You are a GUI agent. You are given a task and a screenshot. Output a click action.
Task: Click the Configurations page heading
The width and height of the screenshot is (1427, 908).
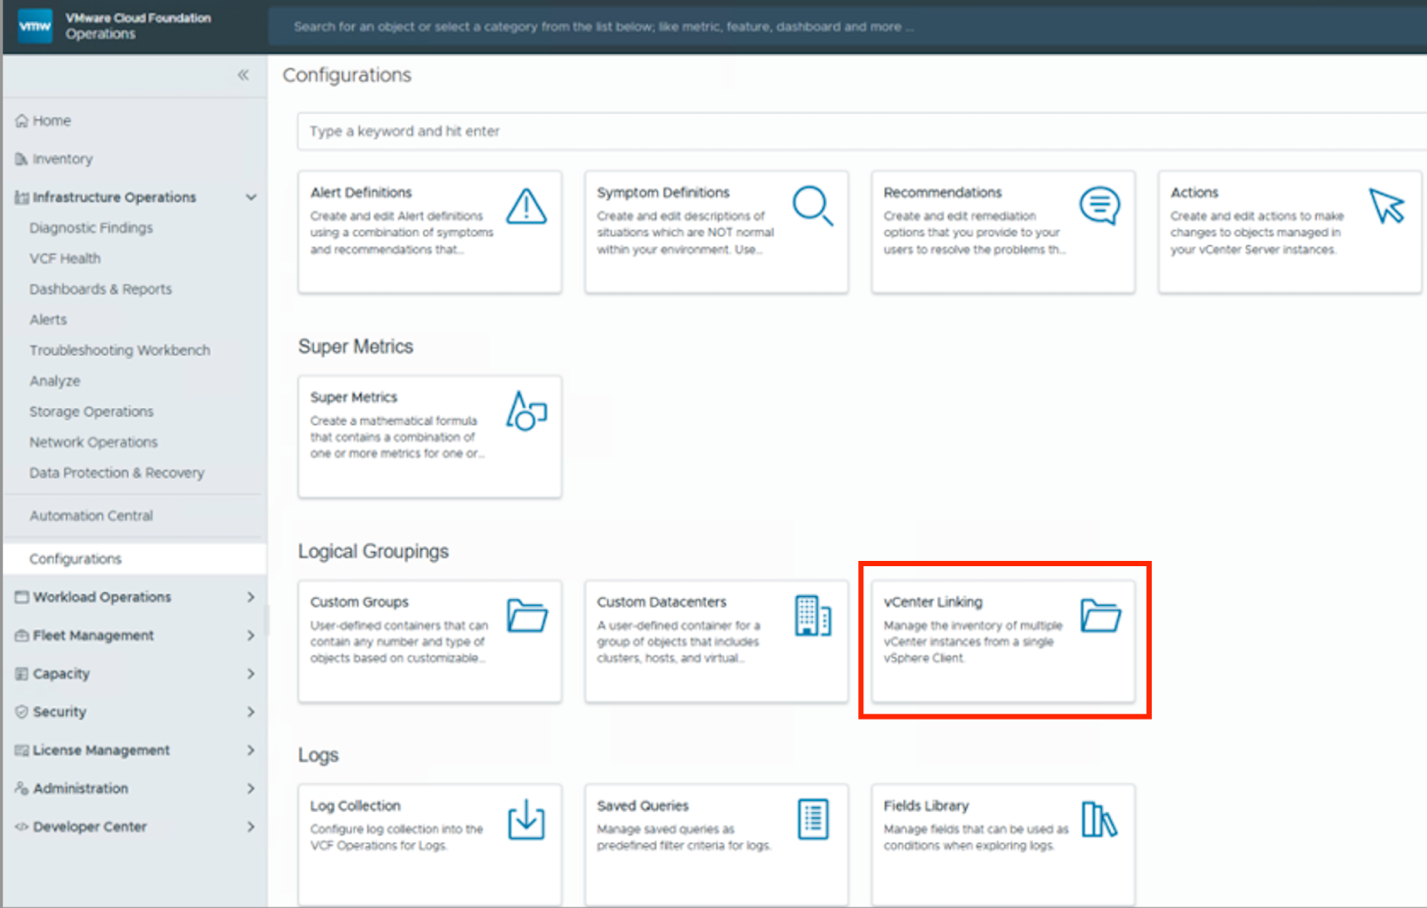pyautogui.click(x=347, y=75)
